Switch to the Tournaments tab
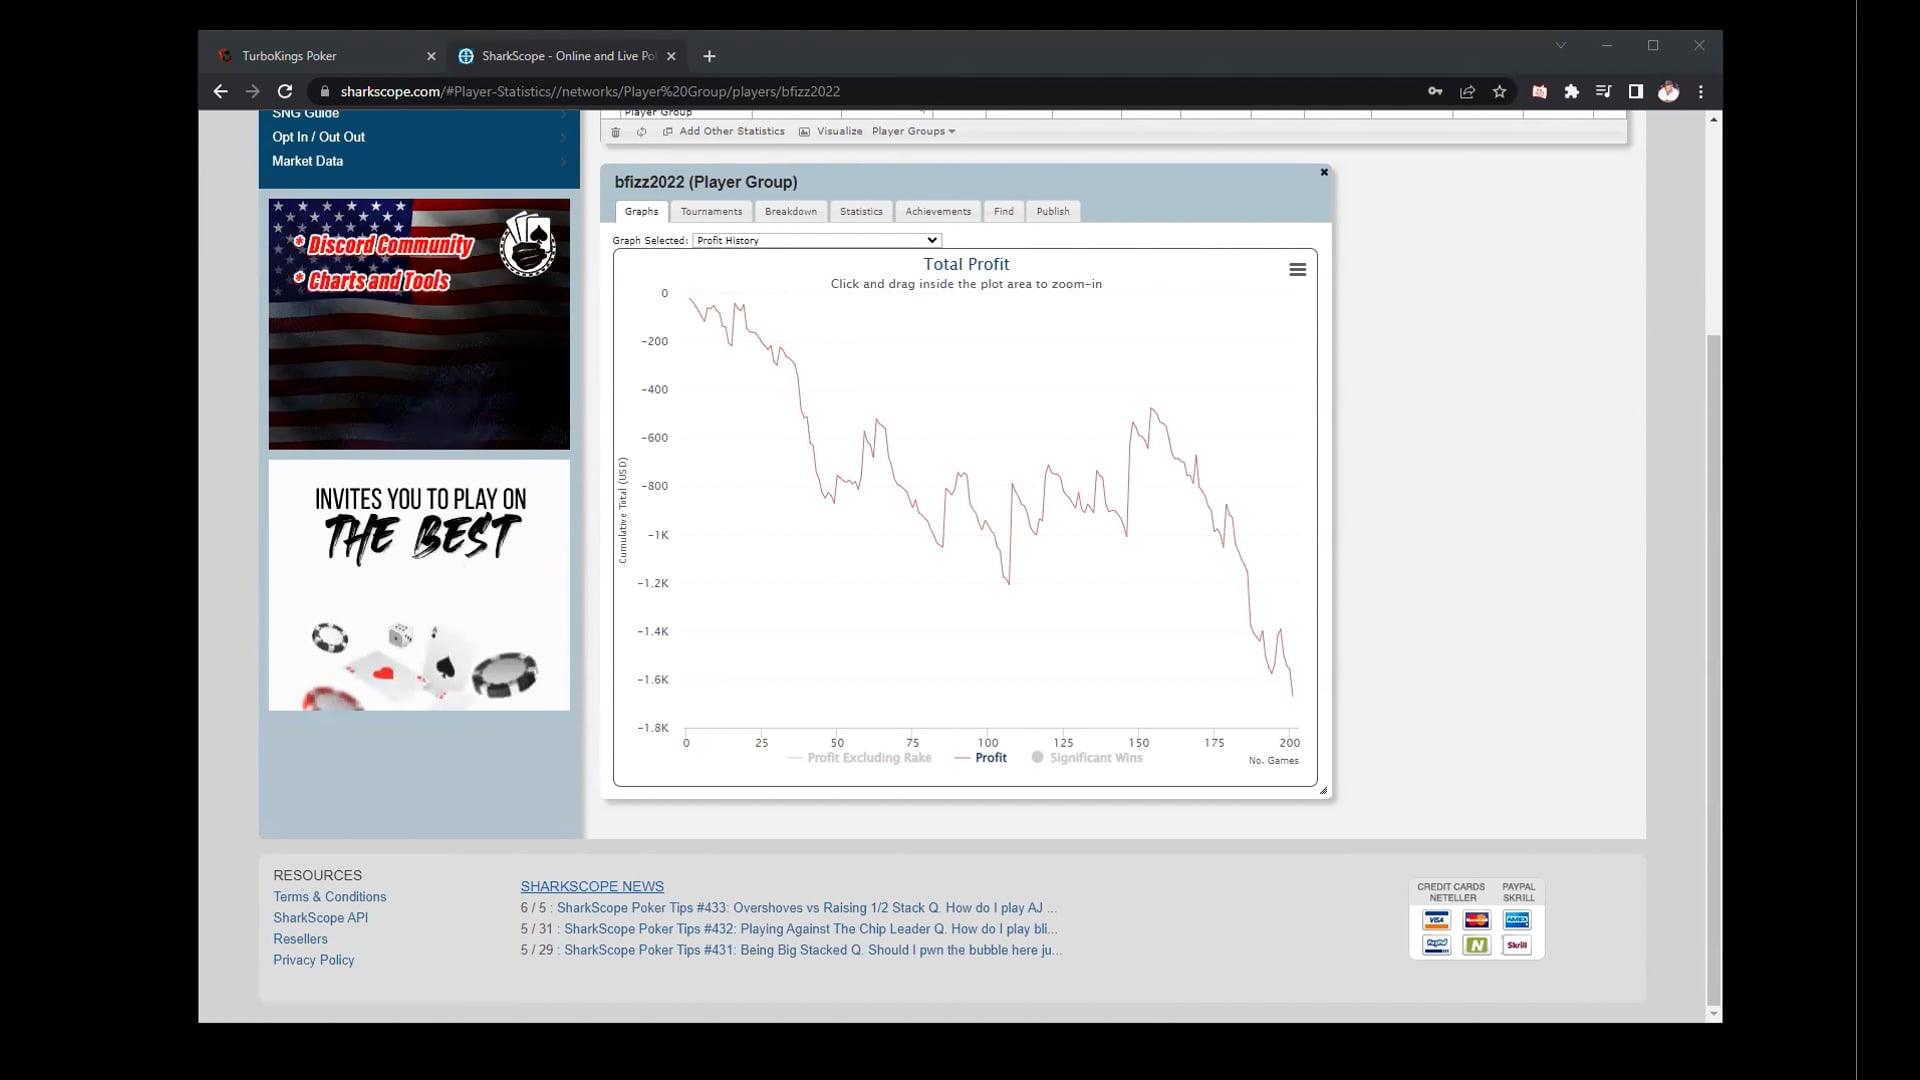Image resolution: width=1920 pixels, height=1080 pixels. point(711,211)
